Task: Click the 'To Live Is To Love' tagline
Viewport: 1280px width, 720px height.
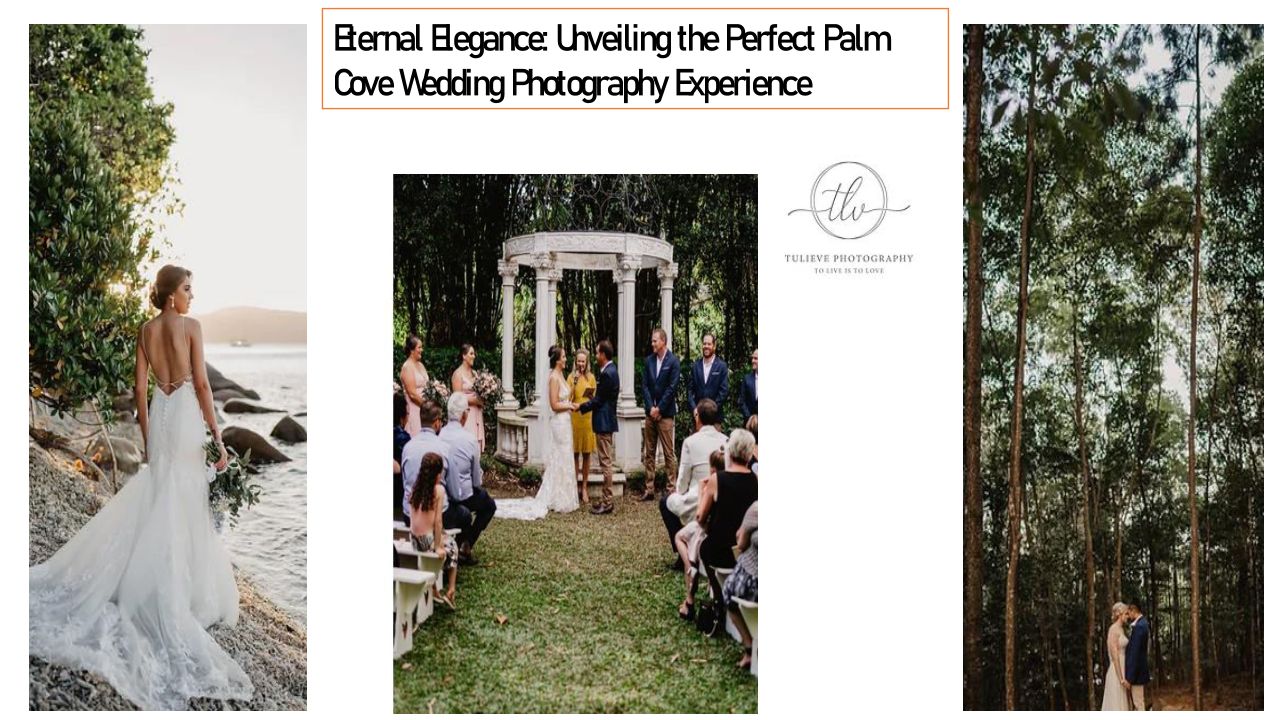Action: click(849, 271)
